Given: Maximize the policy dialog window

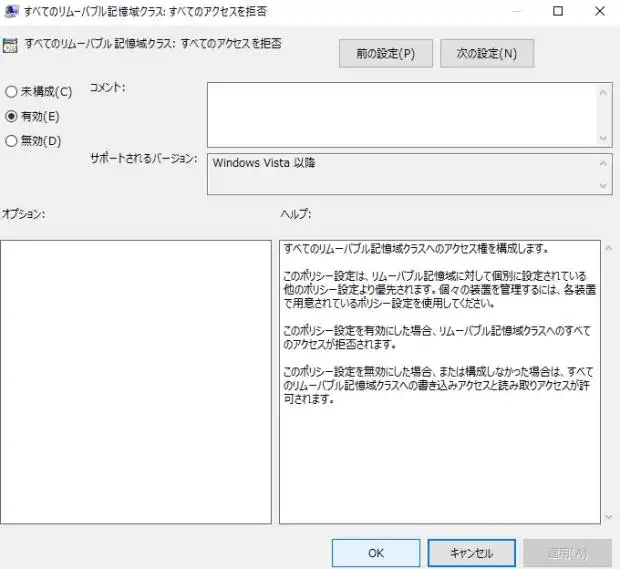Looking at the screenshot, I should click(558, 11).
